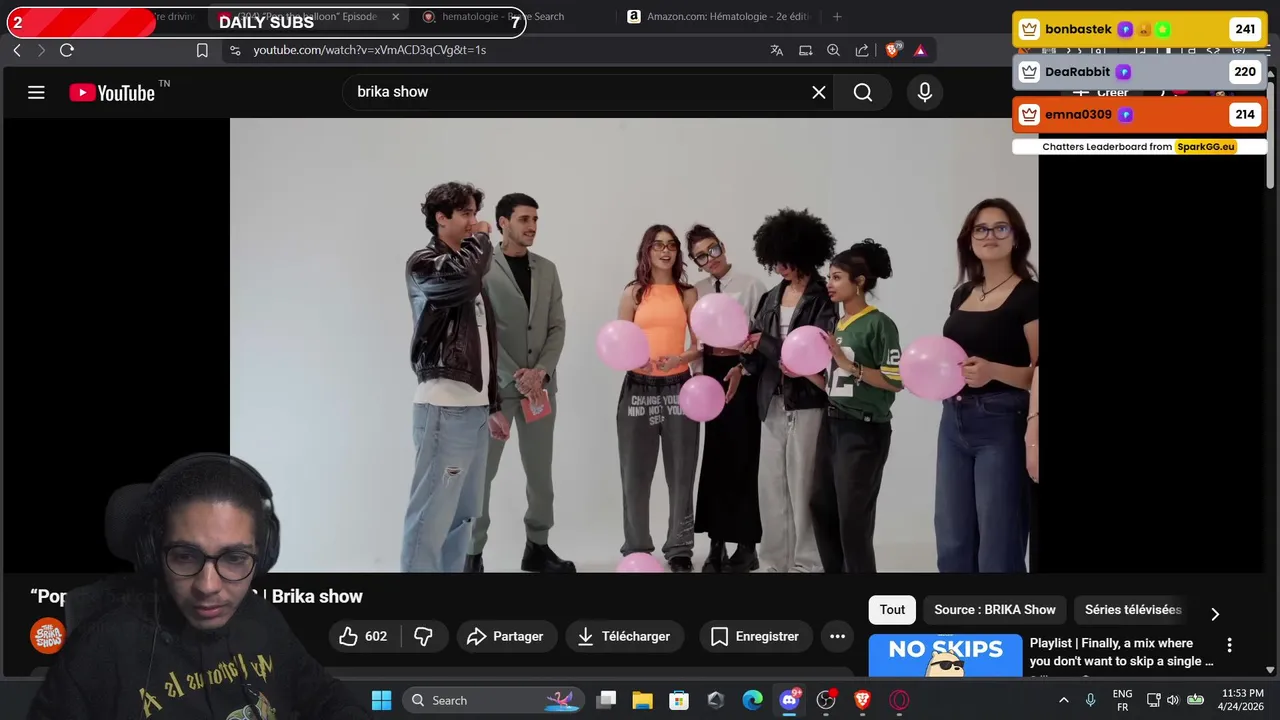Bookmark this page in the browser
Screen dimensions: 1280x720
[x=202, y=50]
